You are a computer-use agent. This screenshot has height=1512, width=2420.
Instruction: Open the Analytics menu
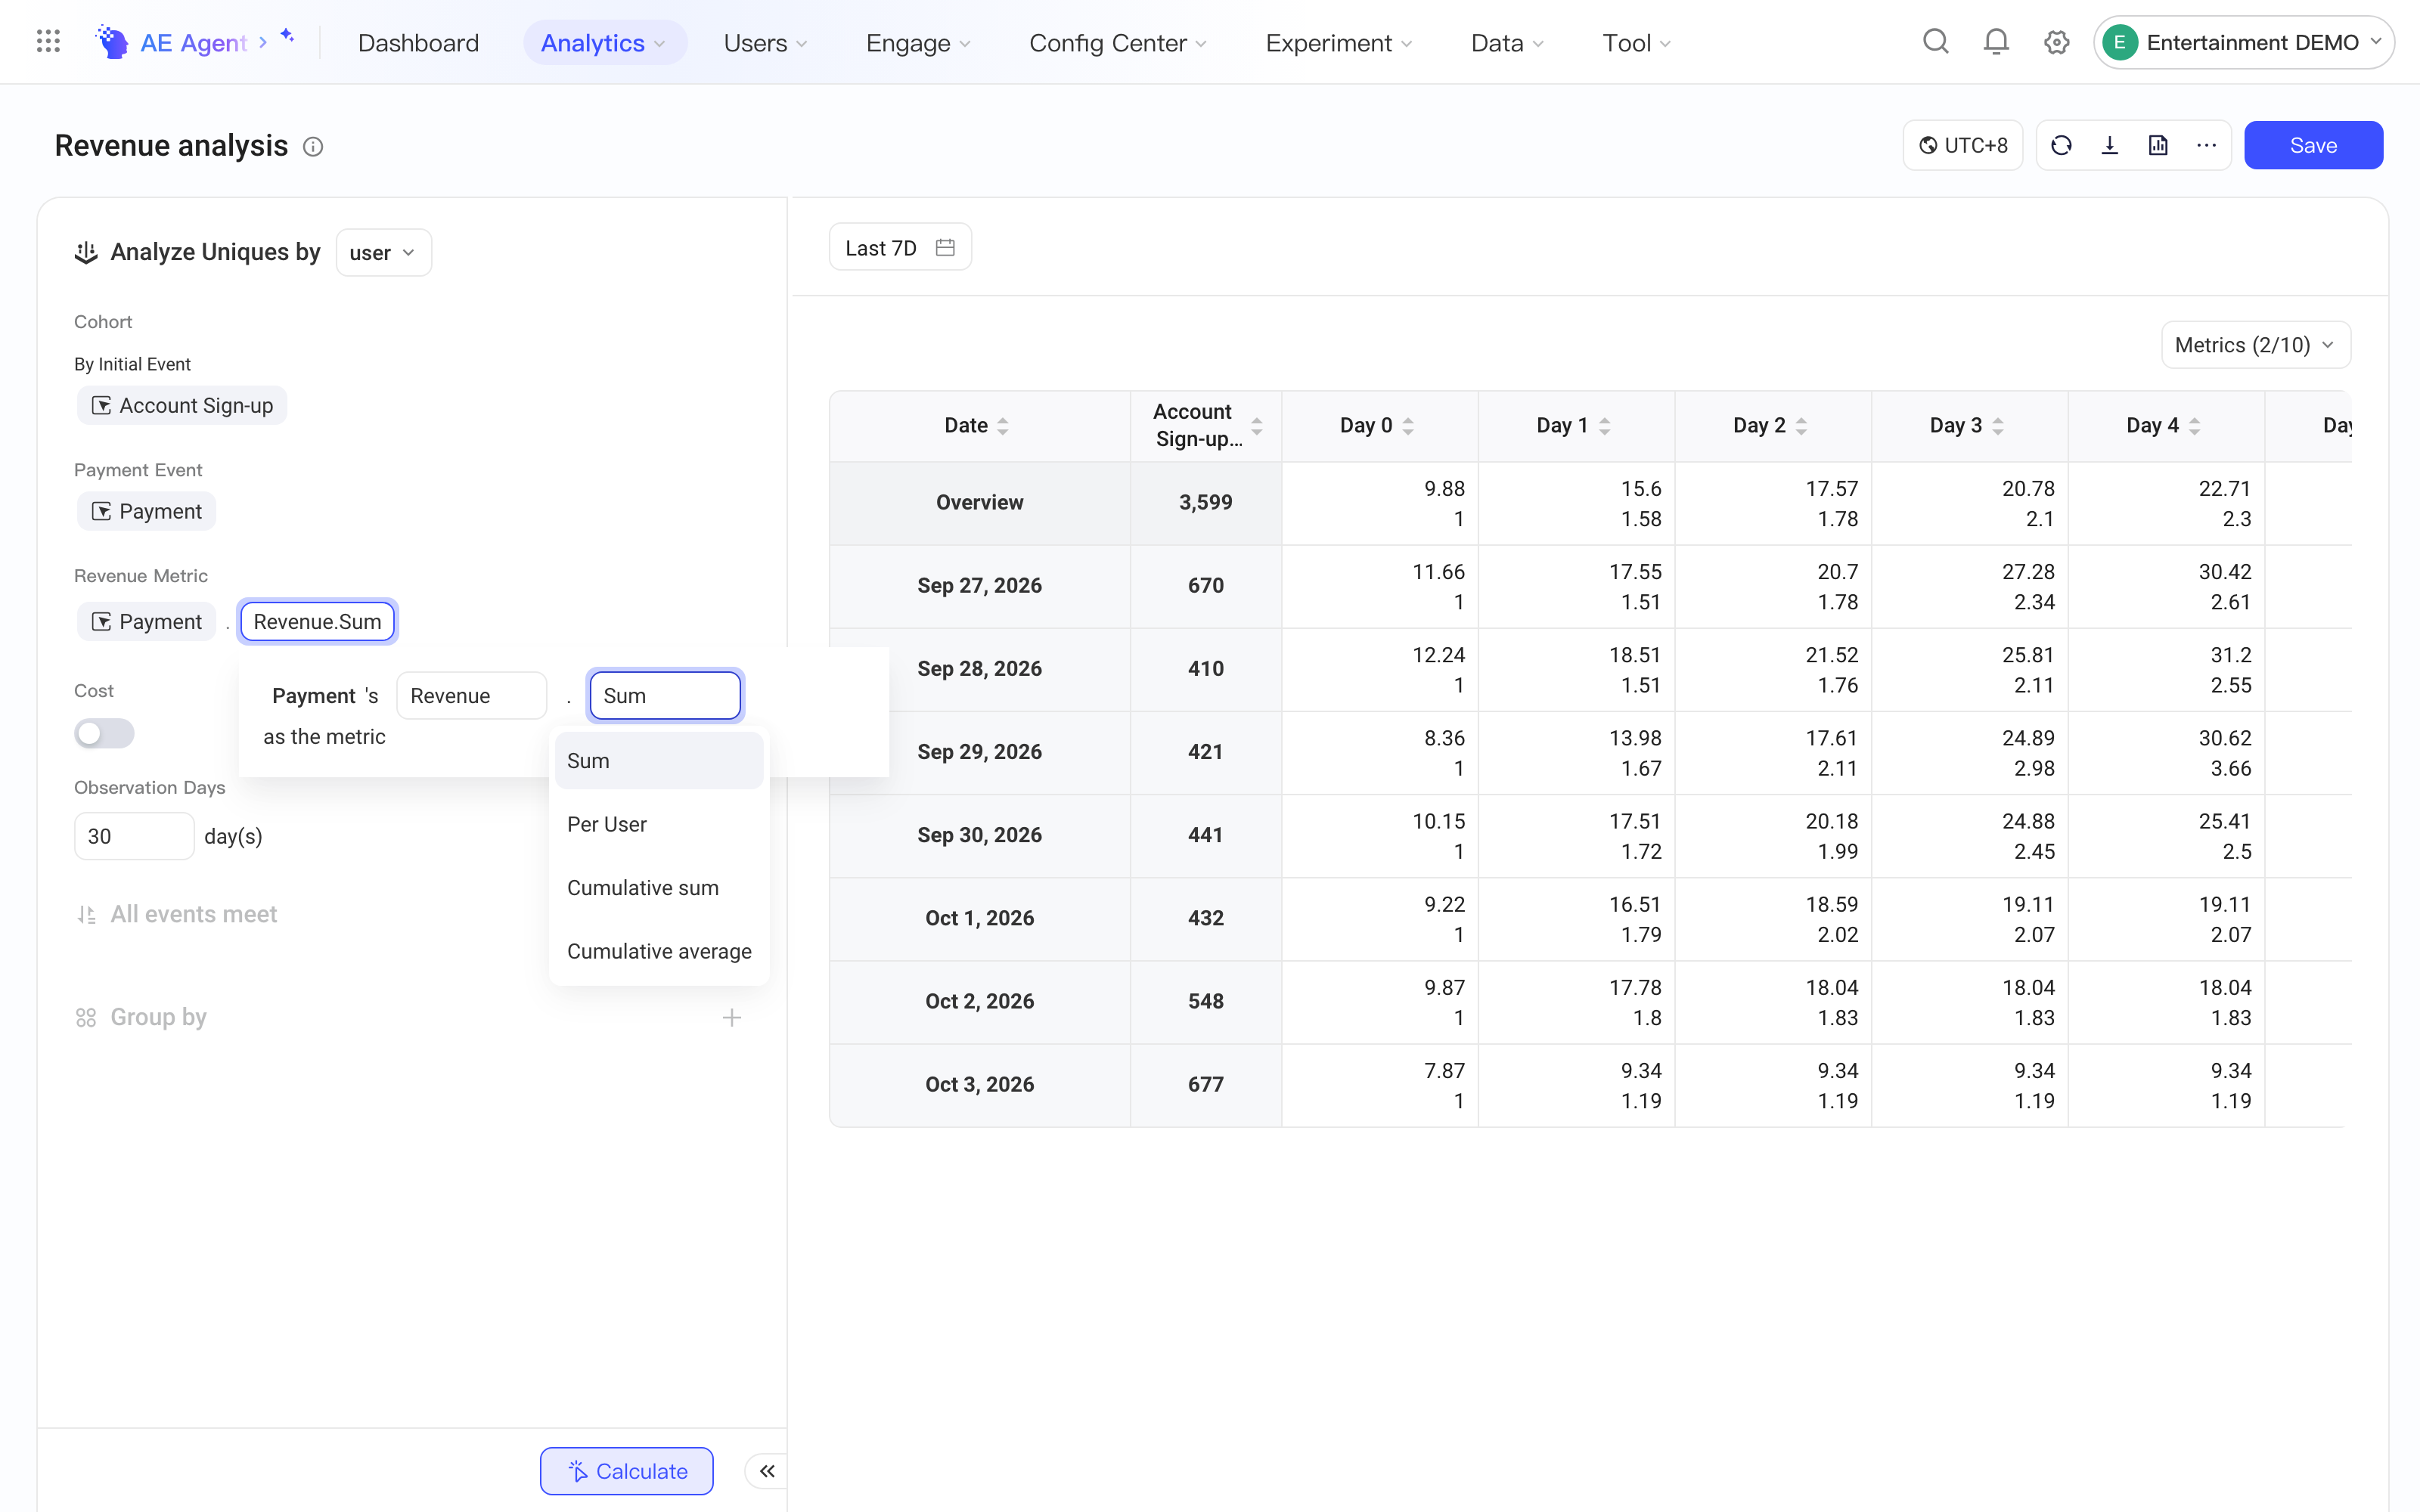point(604,42)
